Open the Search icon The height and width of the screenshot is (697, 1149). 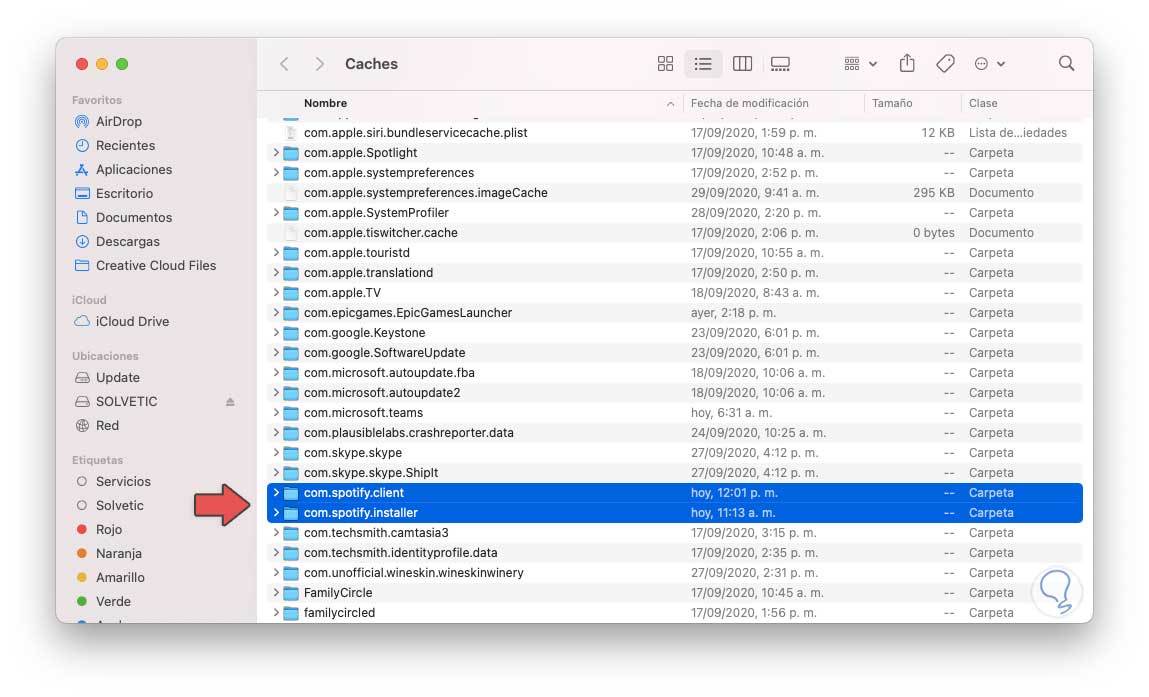(1066, 63)
